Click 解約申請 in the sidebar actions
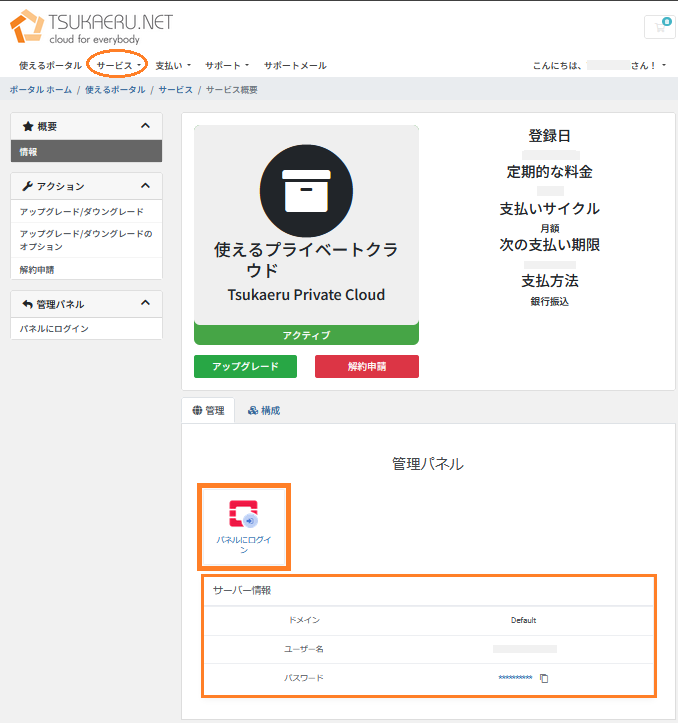 (86, 270)
